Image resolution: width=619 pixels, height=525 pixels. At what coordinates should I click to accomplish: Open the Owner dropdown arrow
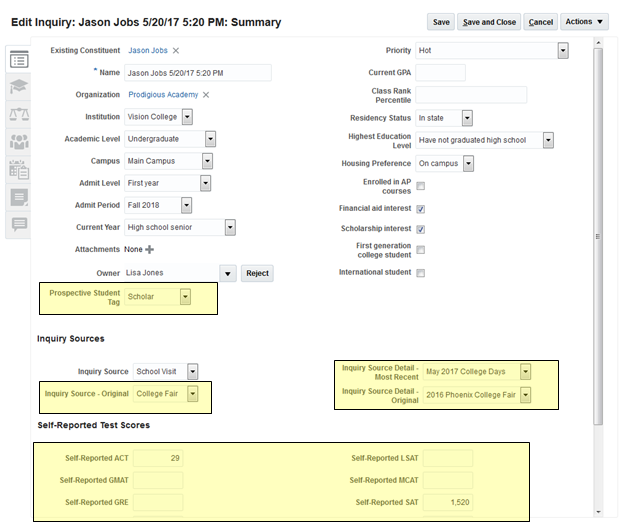[228, 273]
